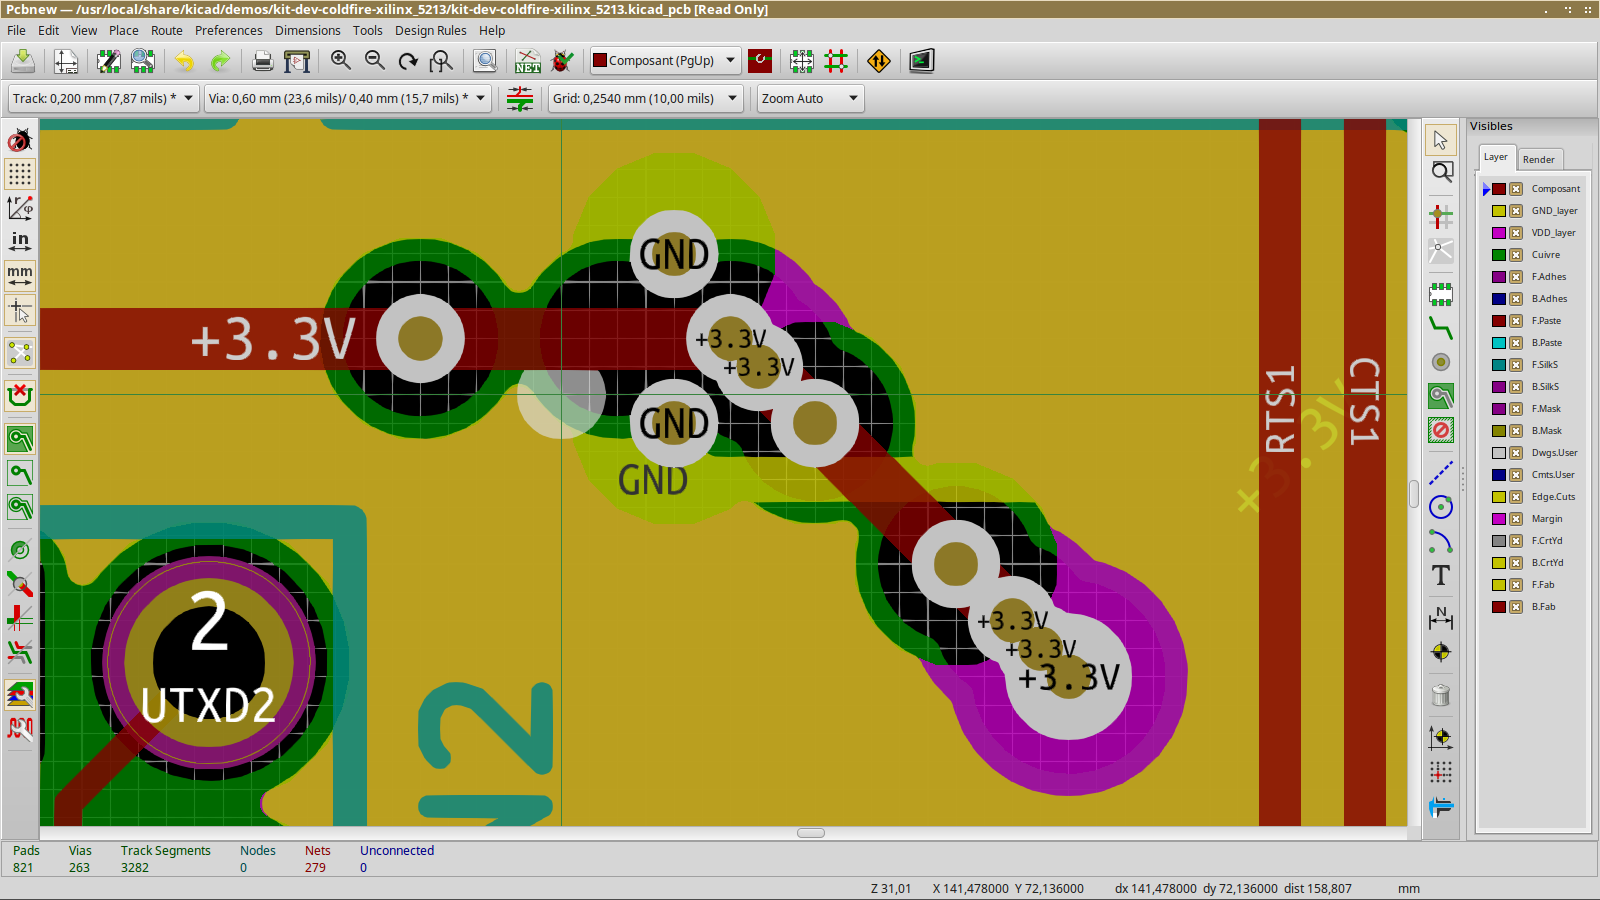Toggle visibility checkbox for Edge.Cuts layer
Viewport: 1600px width, 900px height.
pos(1516,497)
